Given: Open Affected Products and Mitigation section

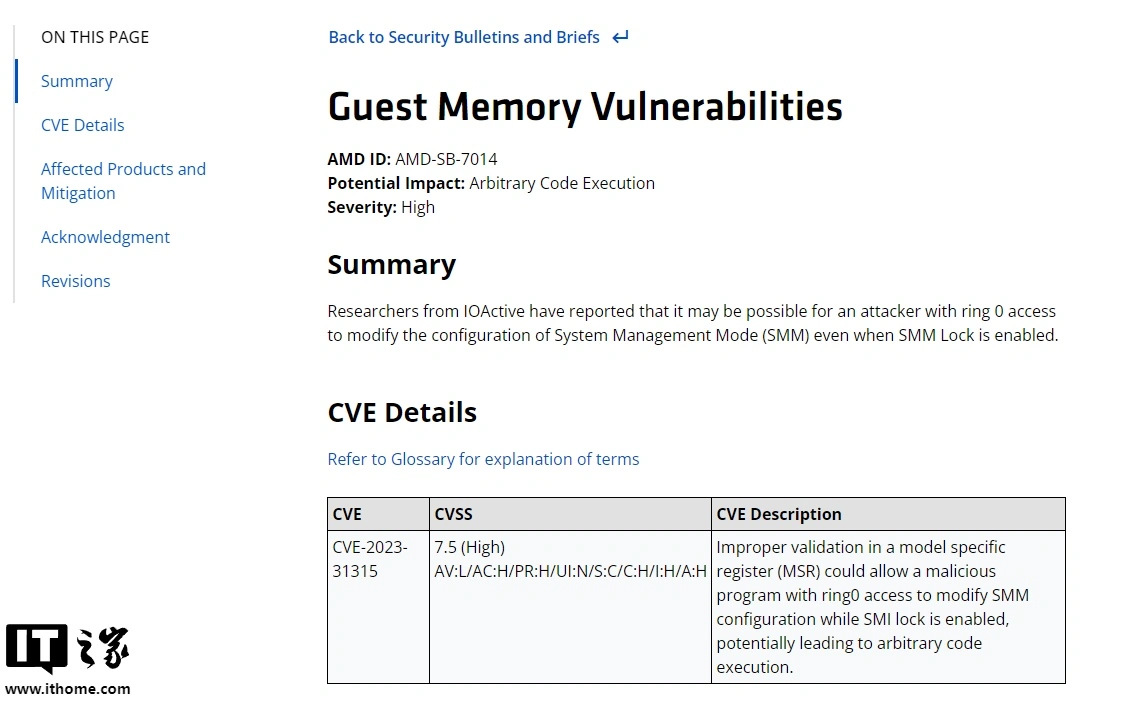Looking at the screenshot, I should coord(123,181).
